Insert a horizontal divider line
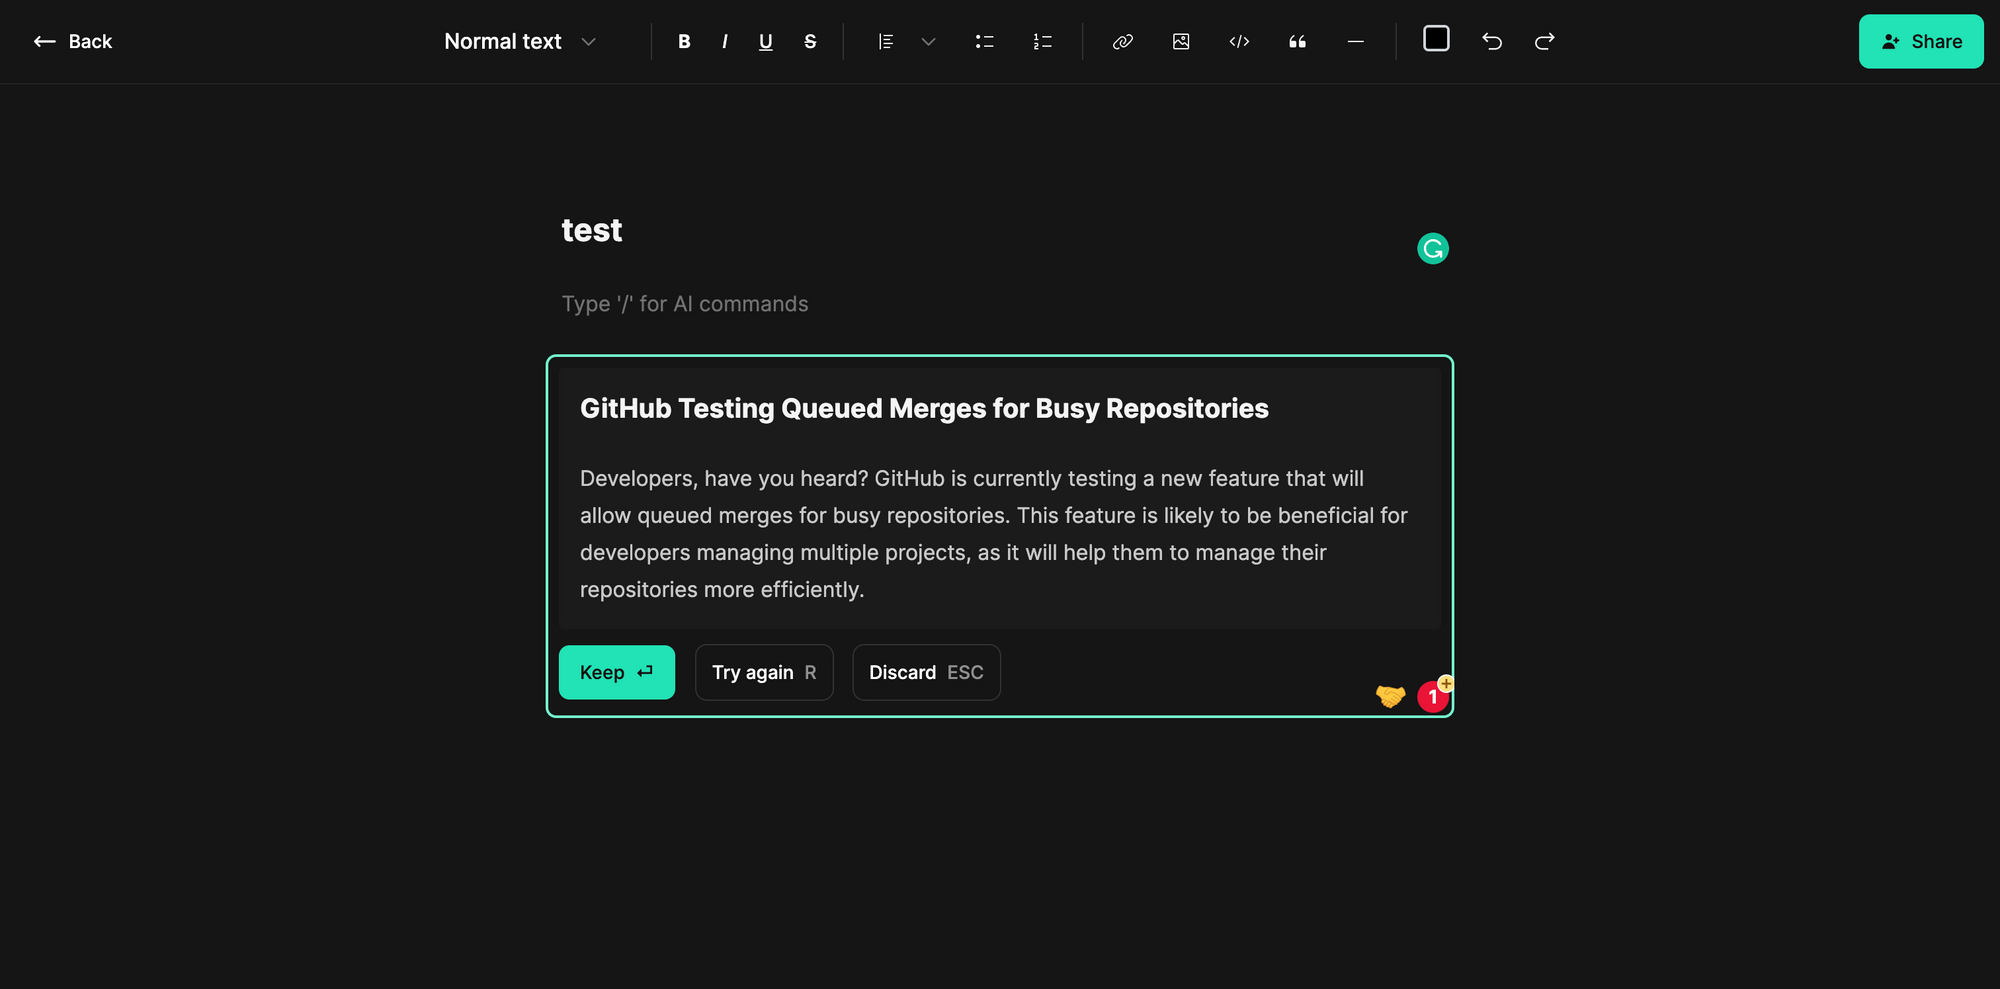 tap(1355, 41)
